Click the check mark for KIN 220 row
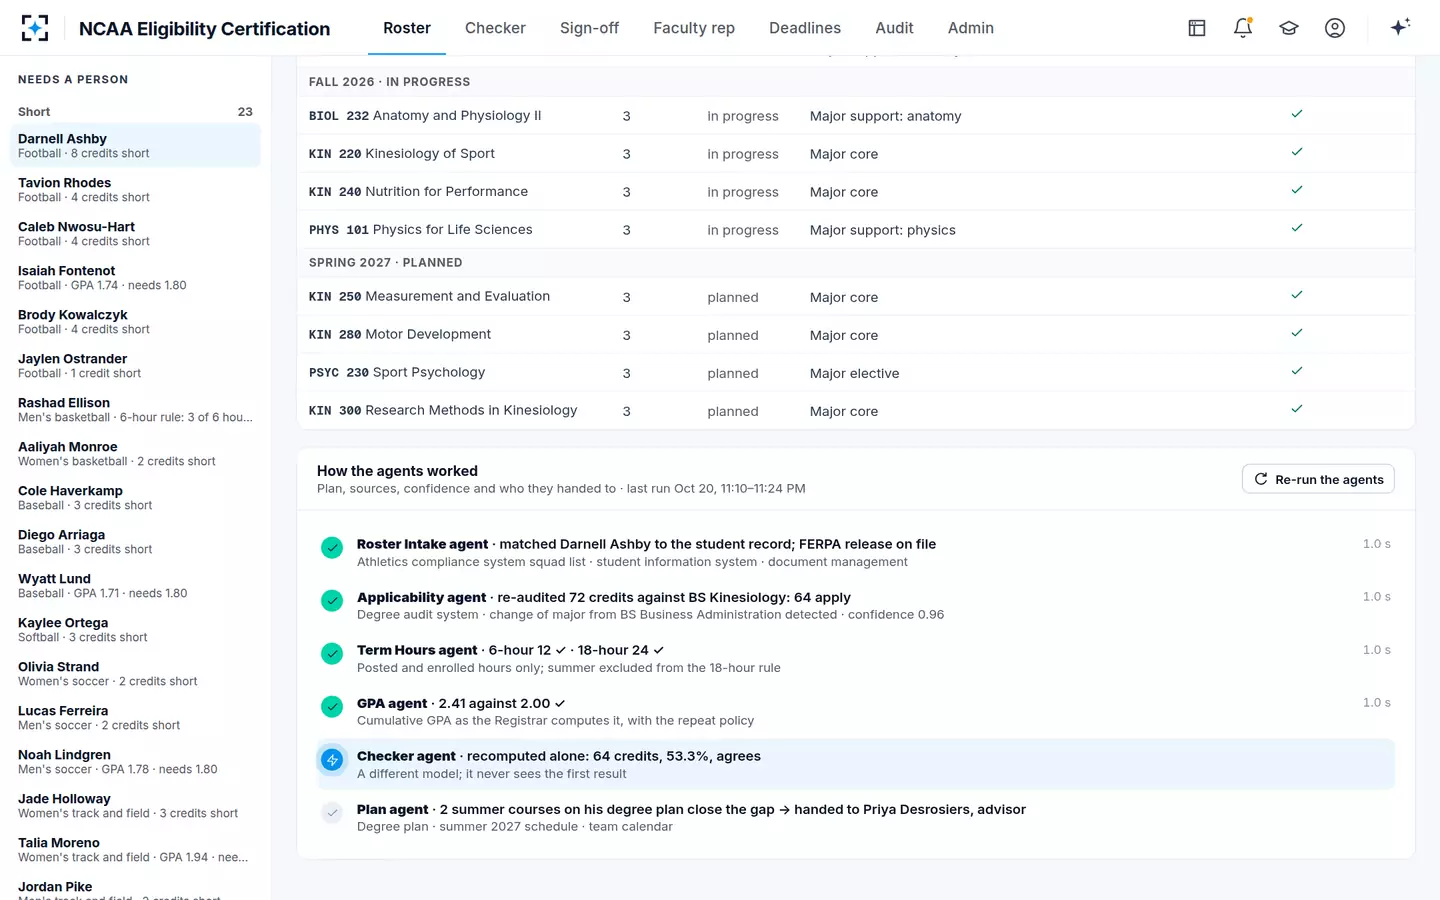This screenshot has width=1440, height=900. [x=1297, y=152]
